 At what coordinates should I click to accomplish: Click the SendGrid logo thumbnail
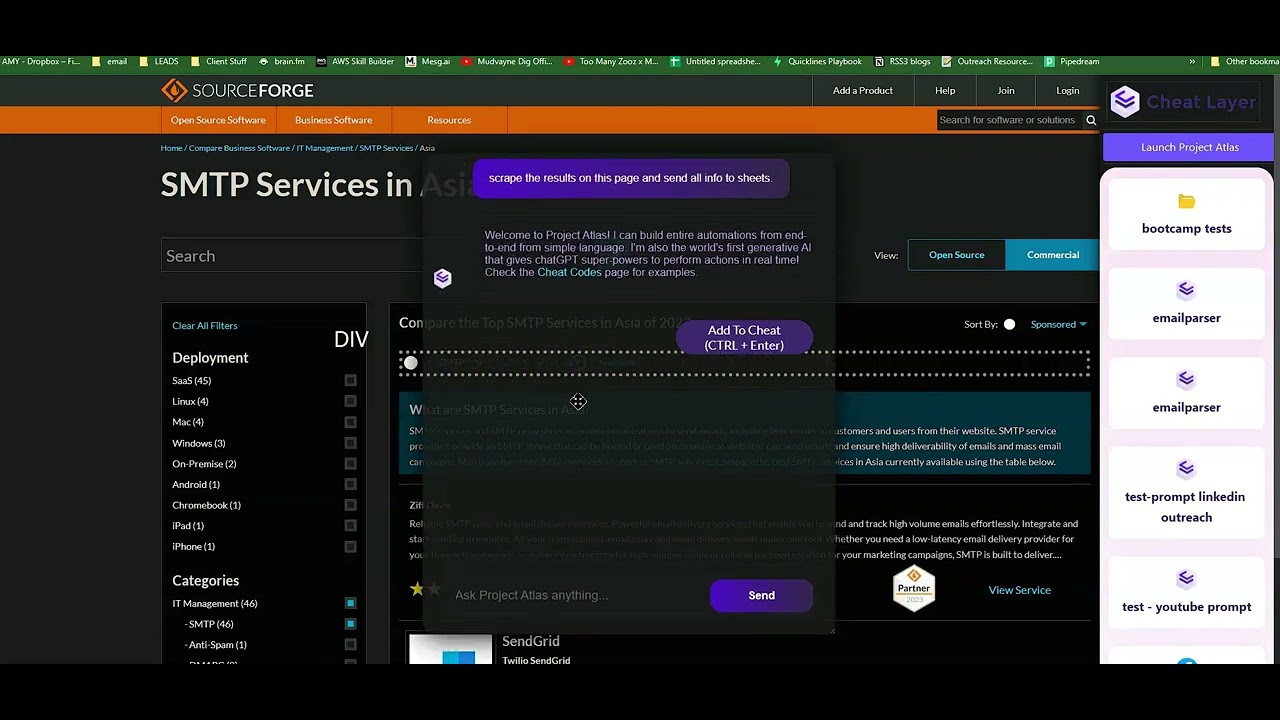pyautogui.click(x=450, y=649)
